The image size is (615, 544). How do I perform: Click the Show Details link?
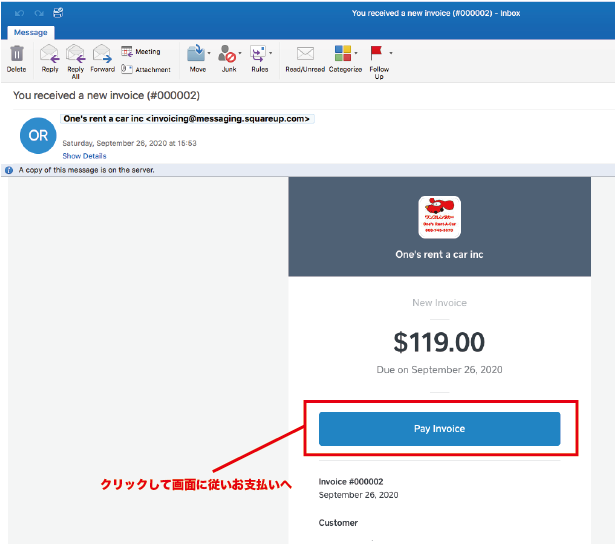[84, 156]
